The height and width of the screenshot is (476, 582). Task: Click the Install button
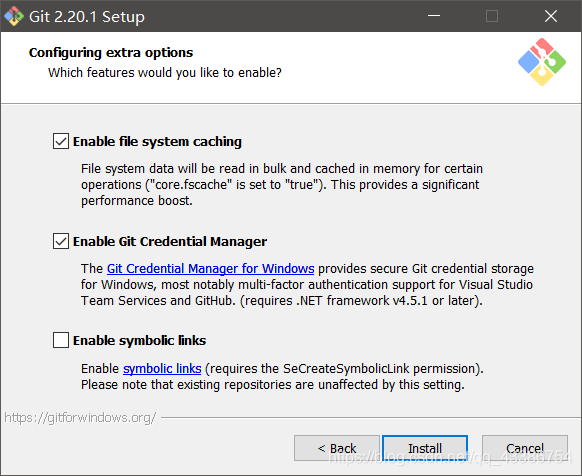click(x=425, y=448)
